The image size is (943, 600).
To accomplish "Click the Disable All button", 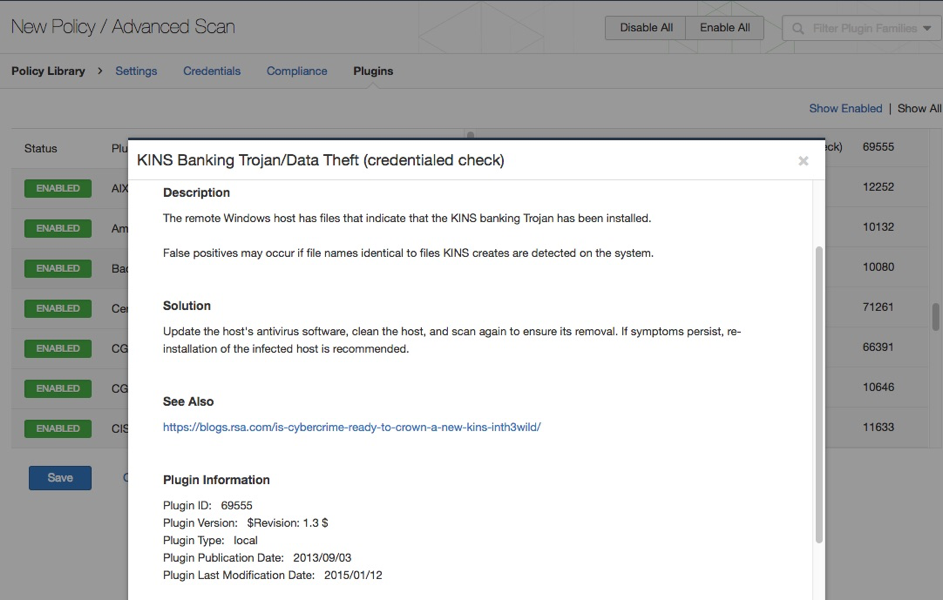I will pos(645,28).
